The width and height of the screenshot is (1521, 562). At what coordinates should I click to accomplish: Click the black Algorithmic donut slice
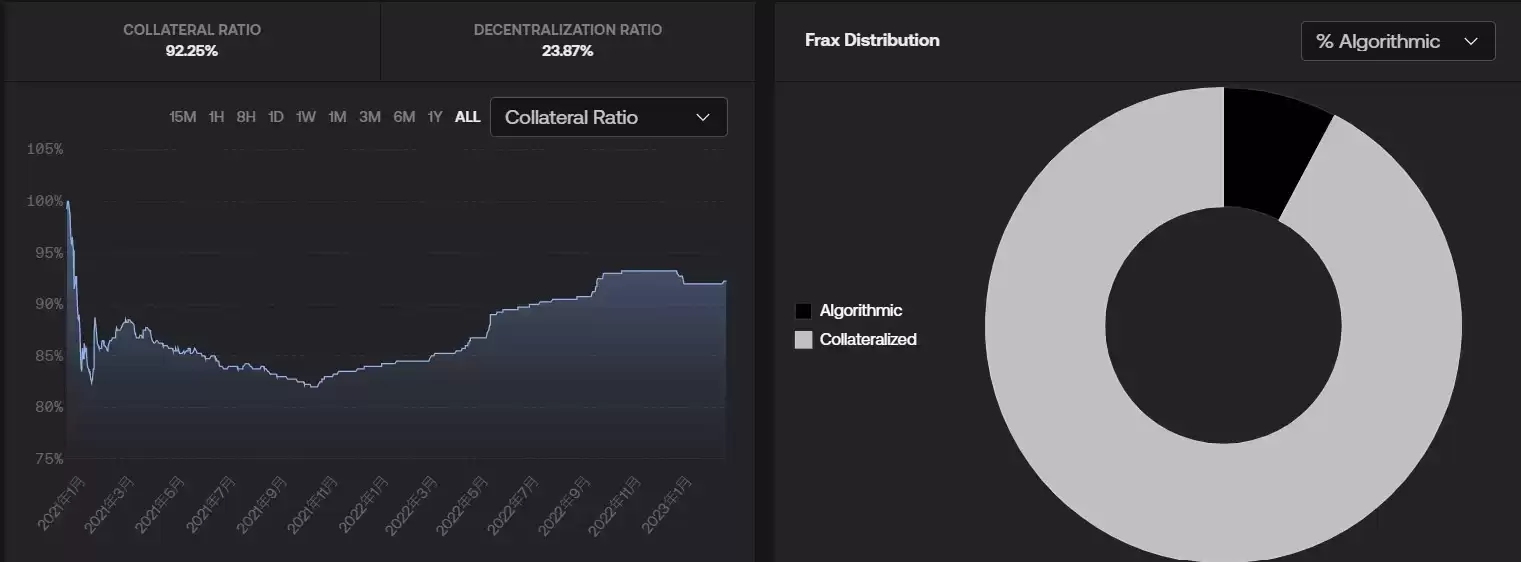[1270, 150]
